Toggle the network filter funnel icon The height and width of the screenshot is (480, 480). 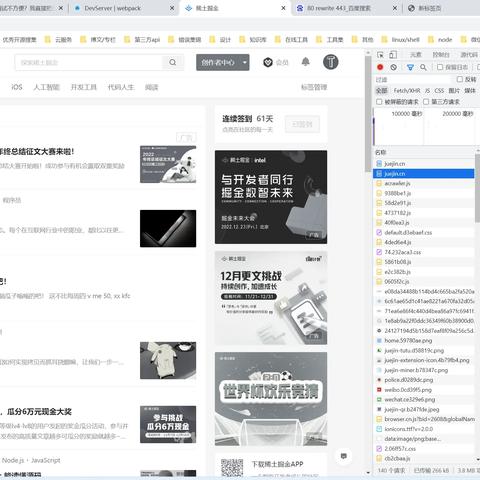[410, 67]
